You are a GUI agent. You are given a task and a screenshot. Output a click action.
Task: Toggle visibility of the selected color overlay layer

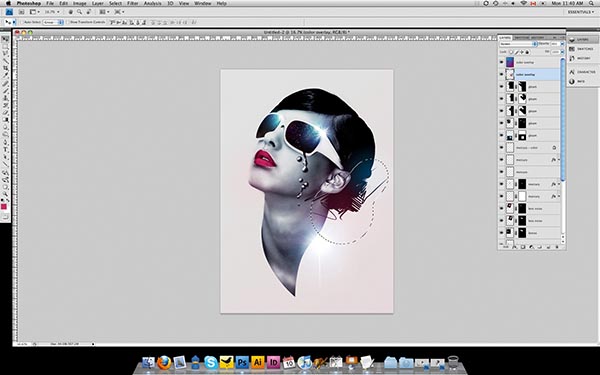tap(502, 75)
